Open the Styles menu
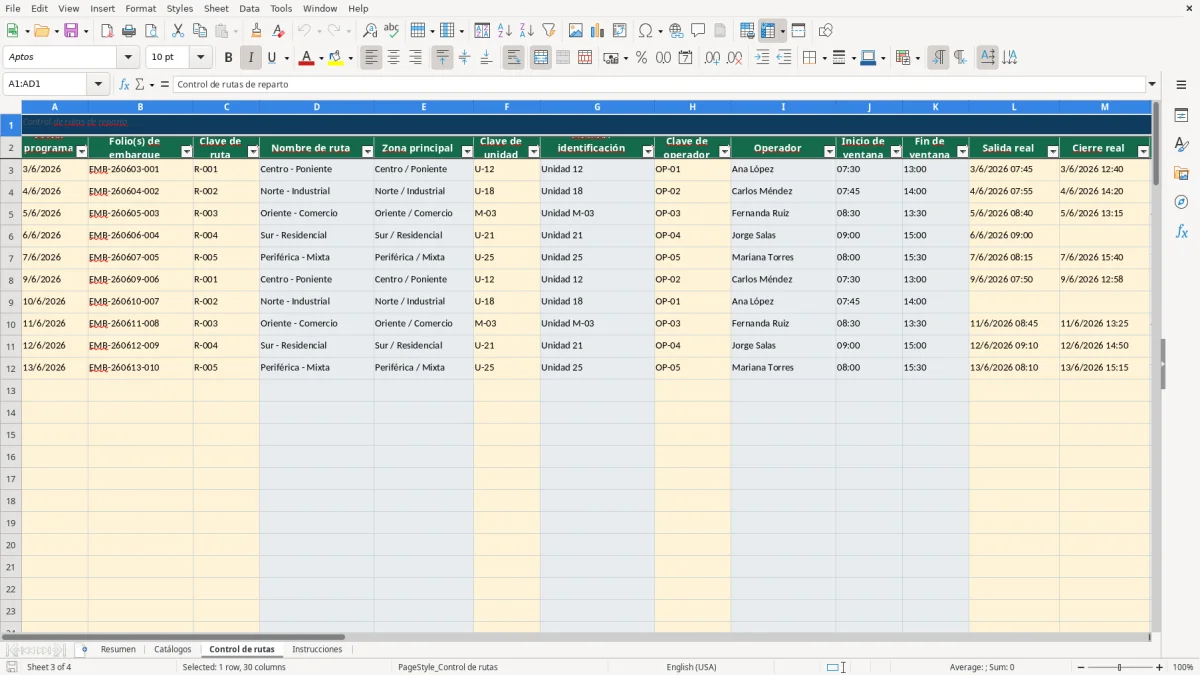This screenshot has width=1200, height=675. [x=180, y=8]
